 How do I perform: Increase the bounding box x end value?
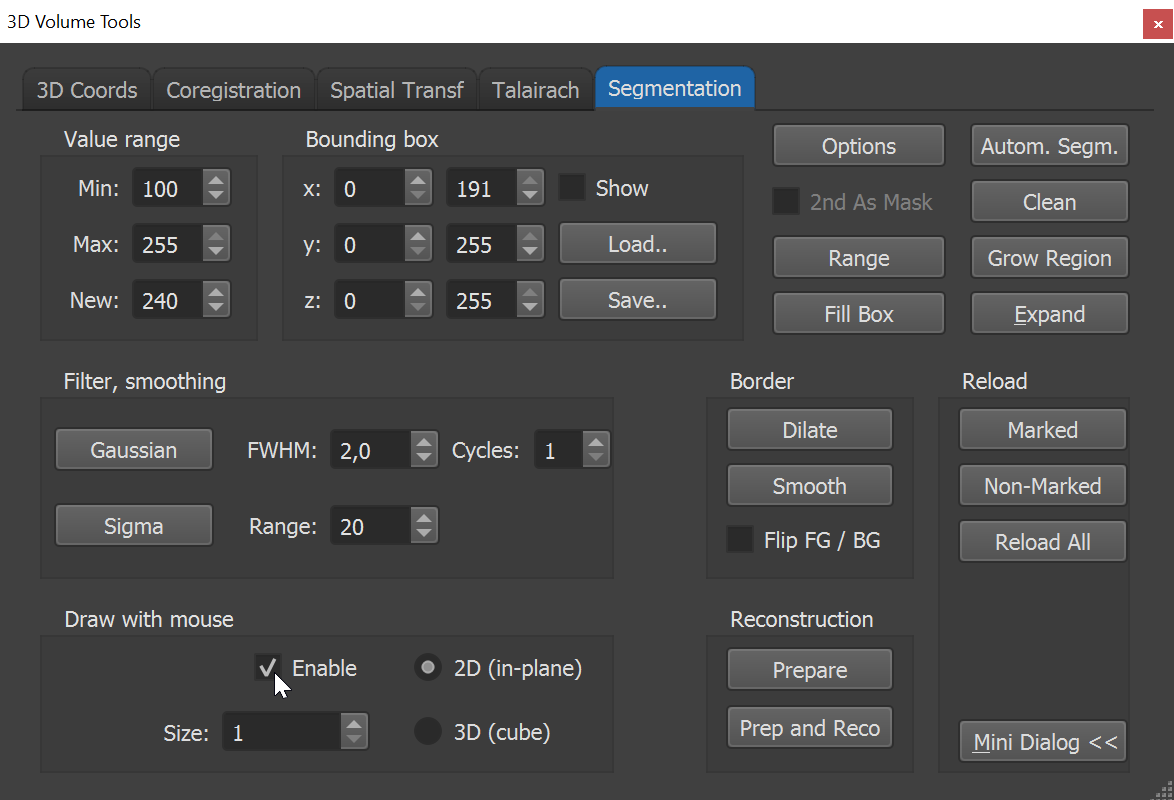tap(530, 180)
